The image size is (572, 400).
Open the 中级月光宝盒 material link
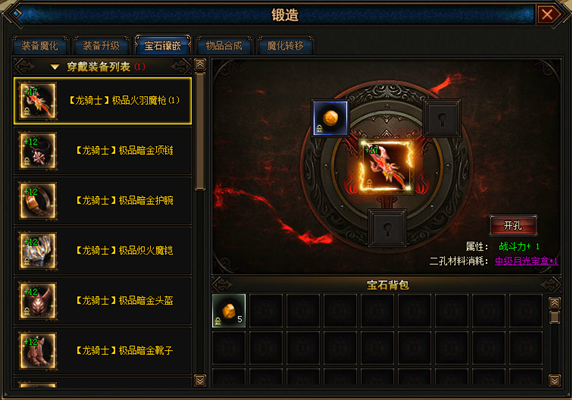pos(526,261)
